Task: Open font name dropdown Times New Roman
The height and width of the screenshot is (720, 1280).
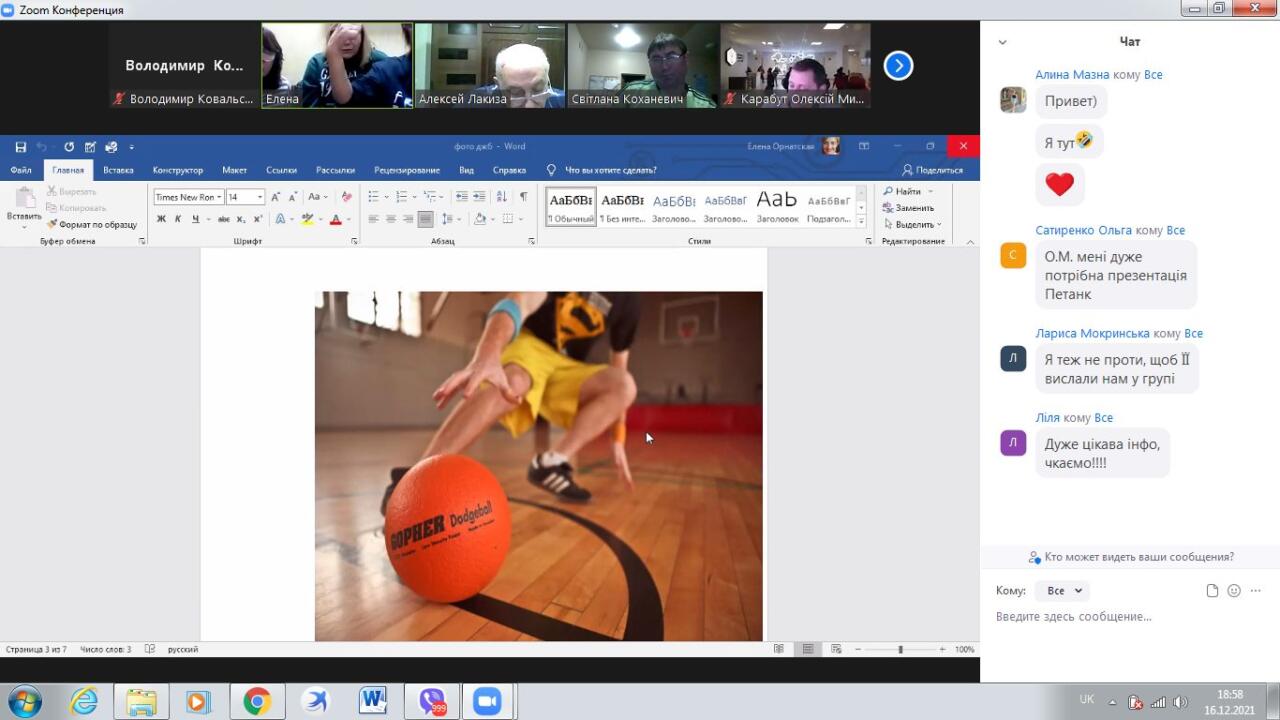Action: (219, 197)
